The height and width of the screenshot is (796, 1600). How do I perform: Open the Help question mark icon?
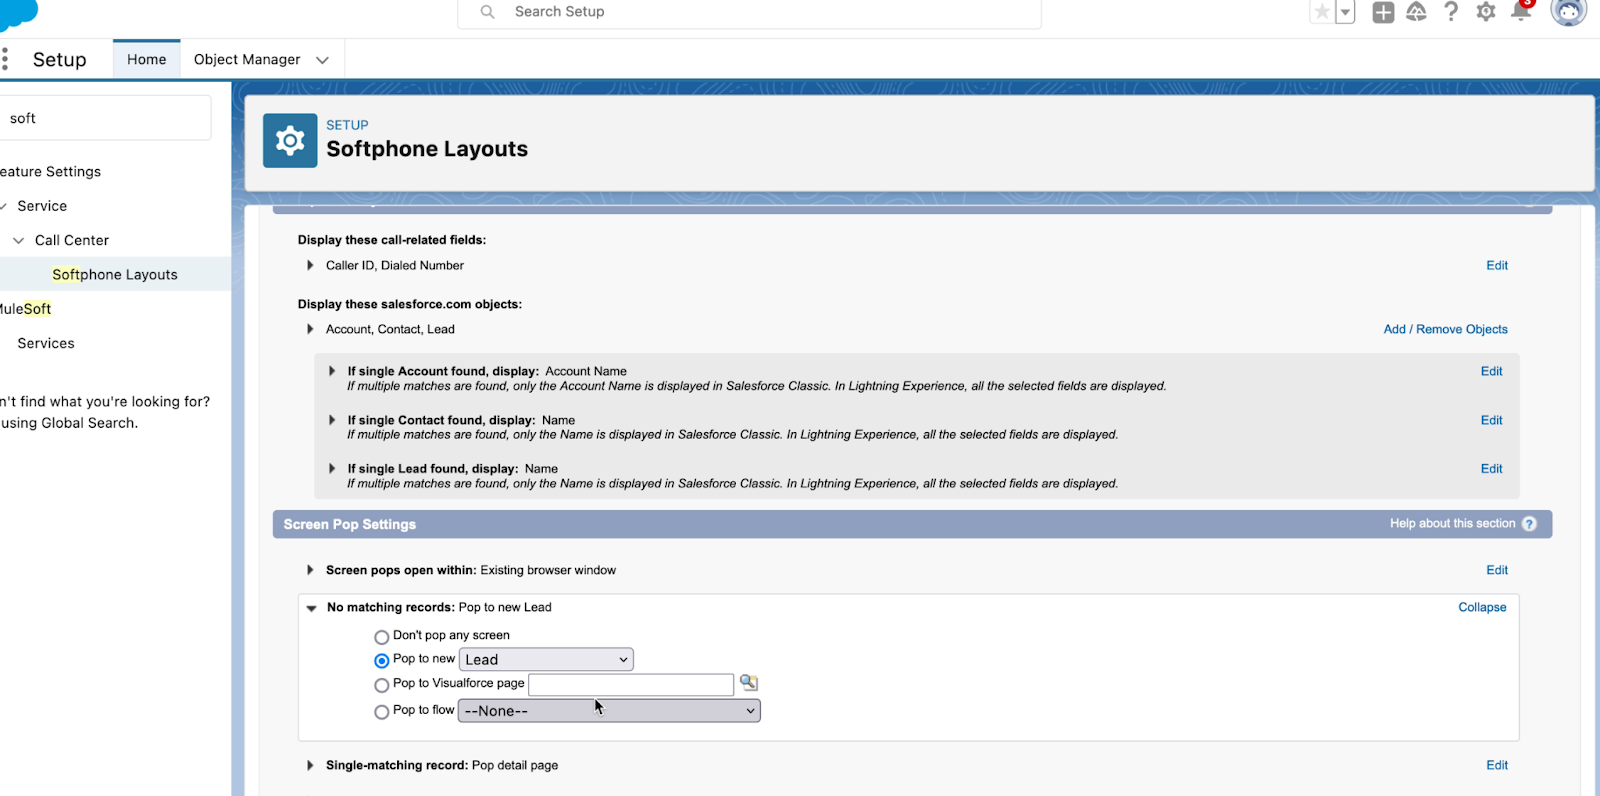[x=1451, y=12]
